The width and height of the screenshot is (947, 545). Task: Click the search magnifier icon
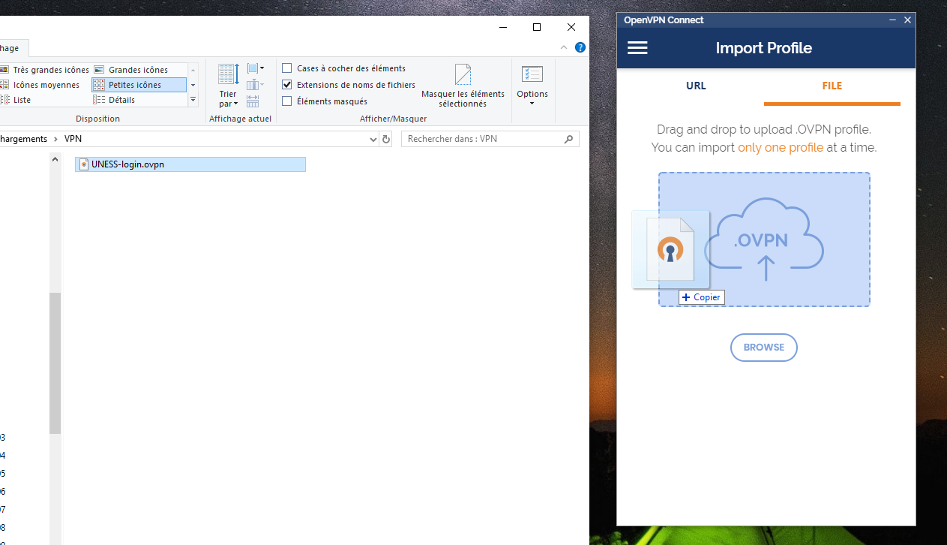pyautogui.click(x=568, y=139)
